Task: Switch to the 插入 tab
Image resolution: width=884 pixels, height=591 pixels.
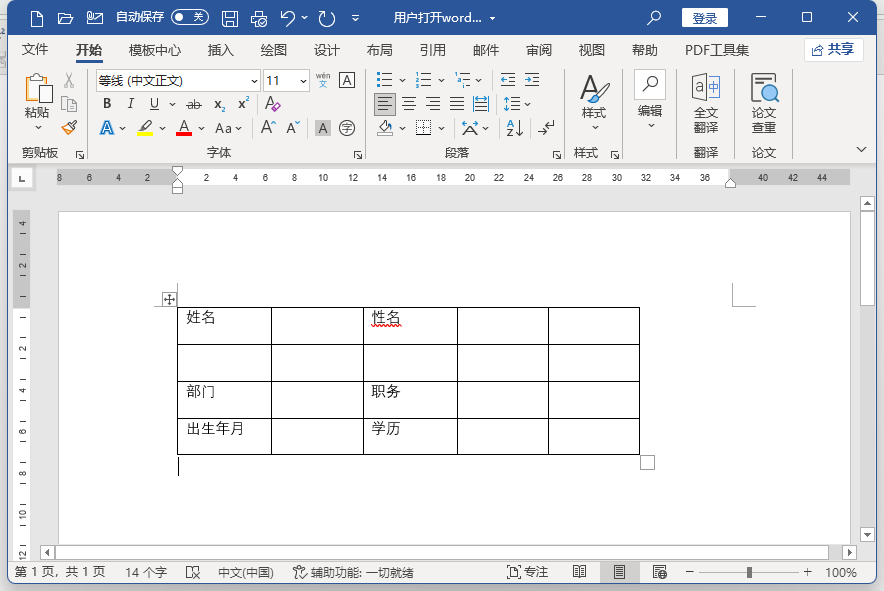Action: (x=220, y=50)
